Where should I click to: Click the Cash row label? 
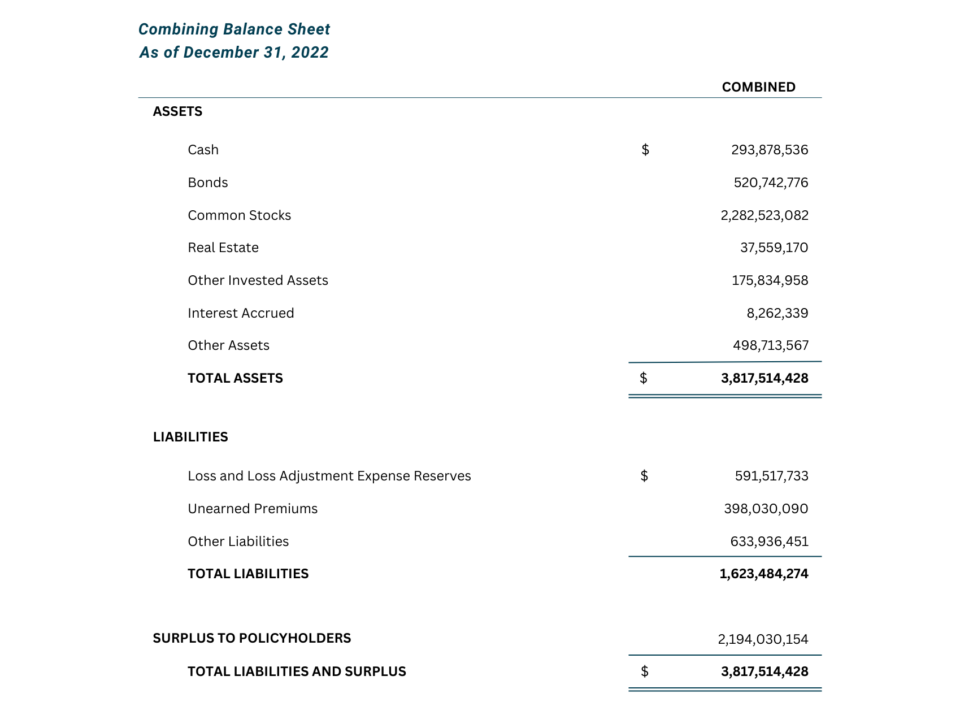tap(203, 150)
